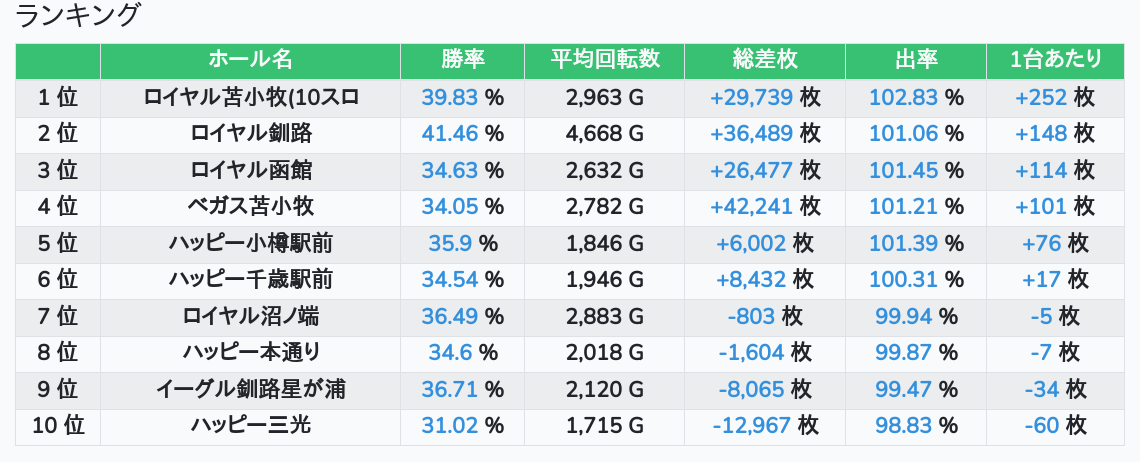The width and height of the screenshot is (1140, 462).
Task: Click イーグル釧路星が浦 hall name
Action: 250,389
